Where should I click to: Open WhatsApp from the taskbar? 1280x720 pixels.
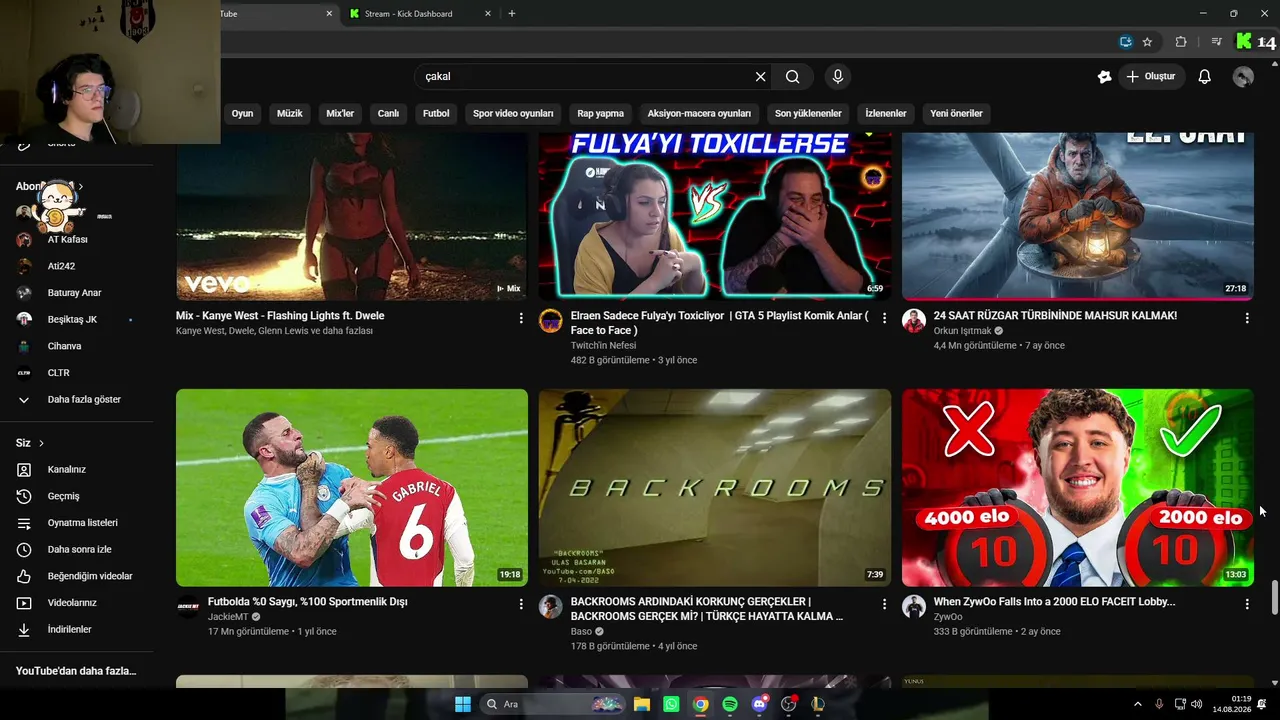pyautogui.click(x=671, y=704)
